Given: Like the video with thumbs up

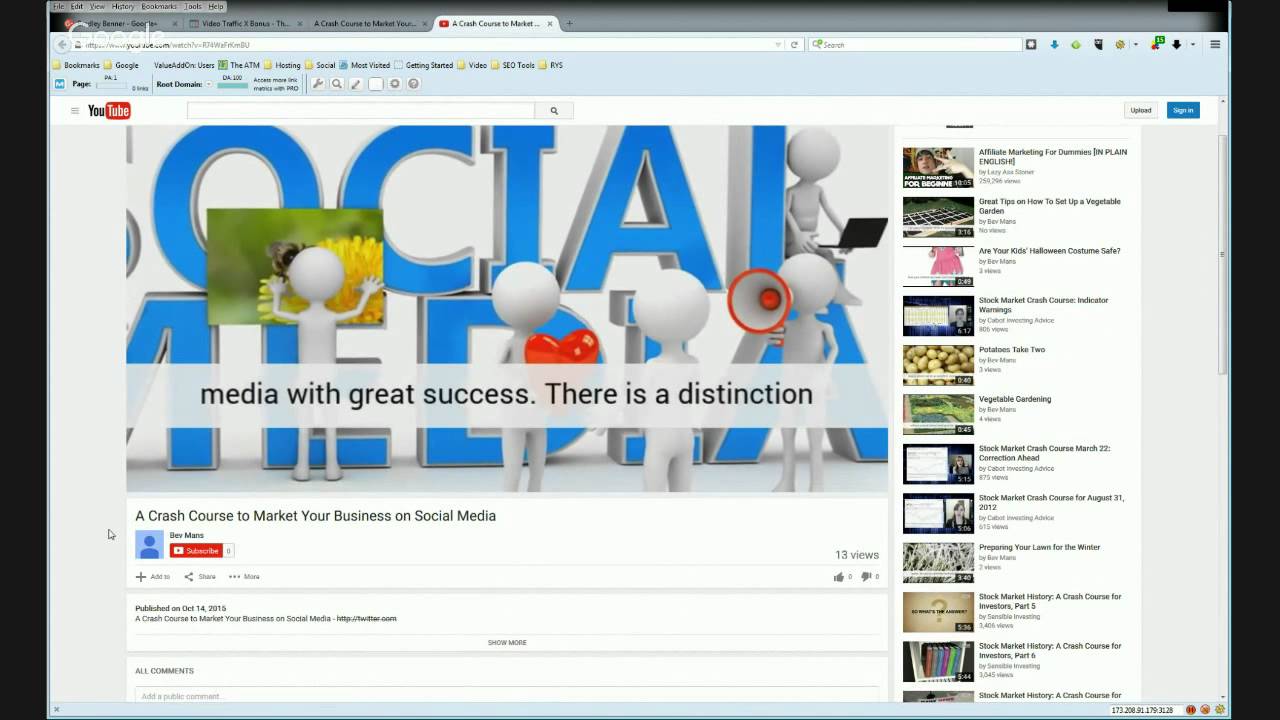Looking at the screenshot, I should point(839,577).
